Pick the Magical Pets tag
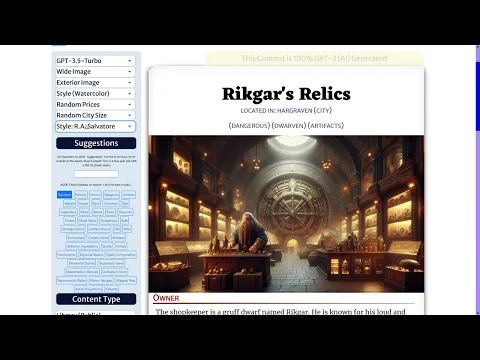Image resolution: width=480 pixels, height=360 pixels. point(126,280)
